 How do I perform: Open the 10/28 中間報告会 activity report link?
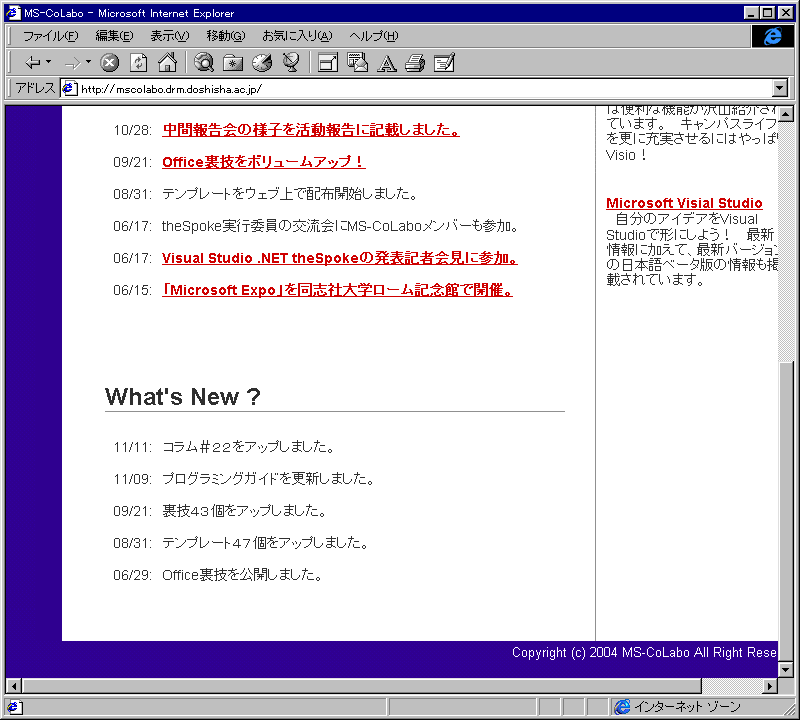click(x=311, y=130)
